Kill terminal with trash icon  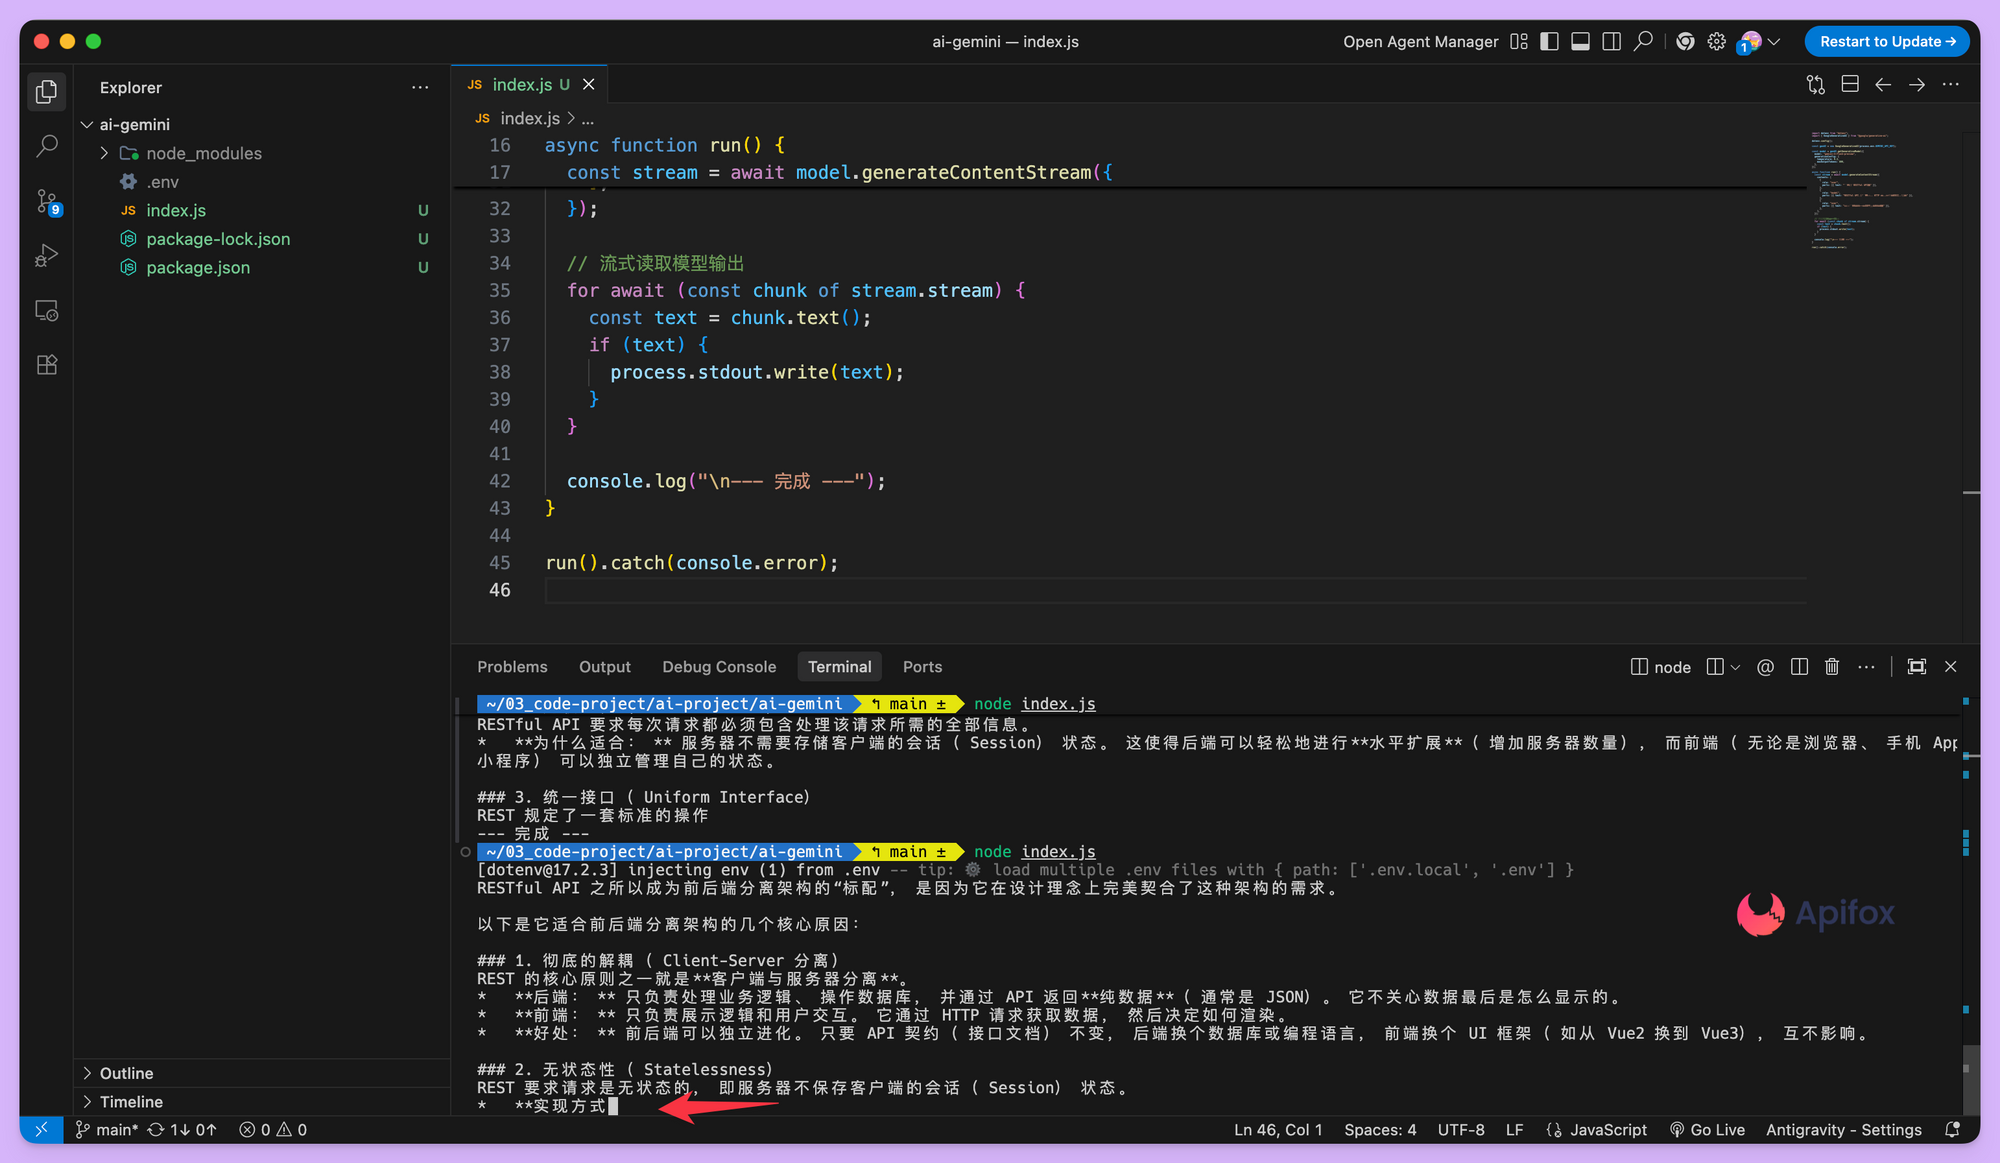coord(1831,667)
